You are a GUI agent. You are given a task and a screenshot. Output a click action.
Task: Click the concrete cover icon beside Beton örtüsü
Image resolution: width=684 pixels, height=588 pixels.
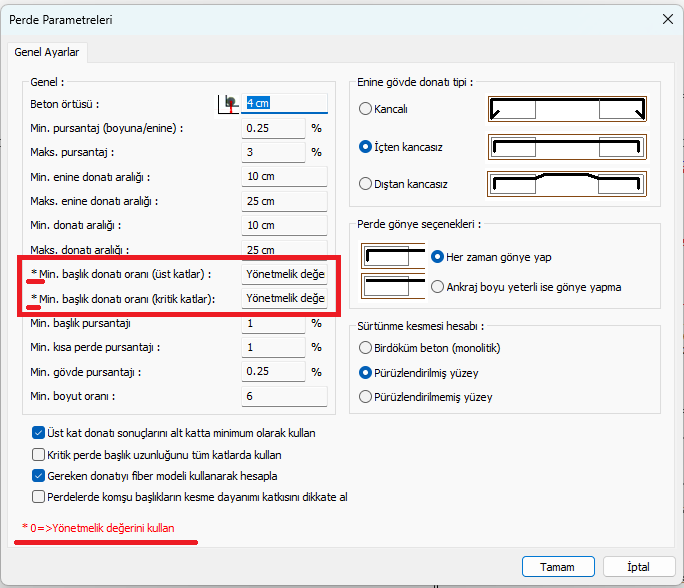tap(229, 103)
